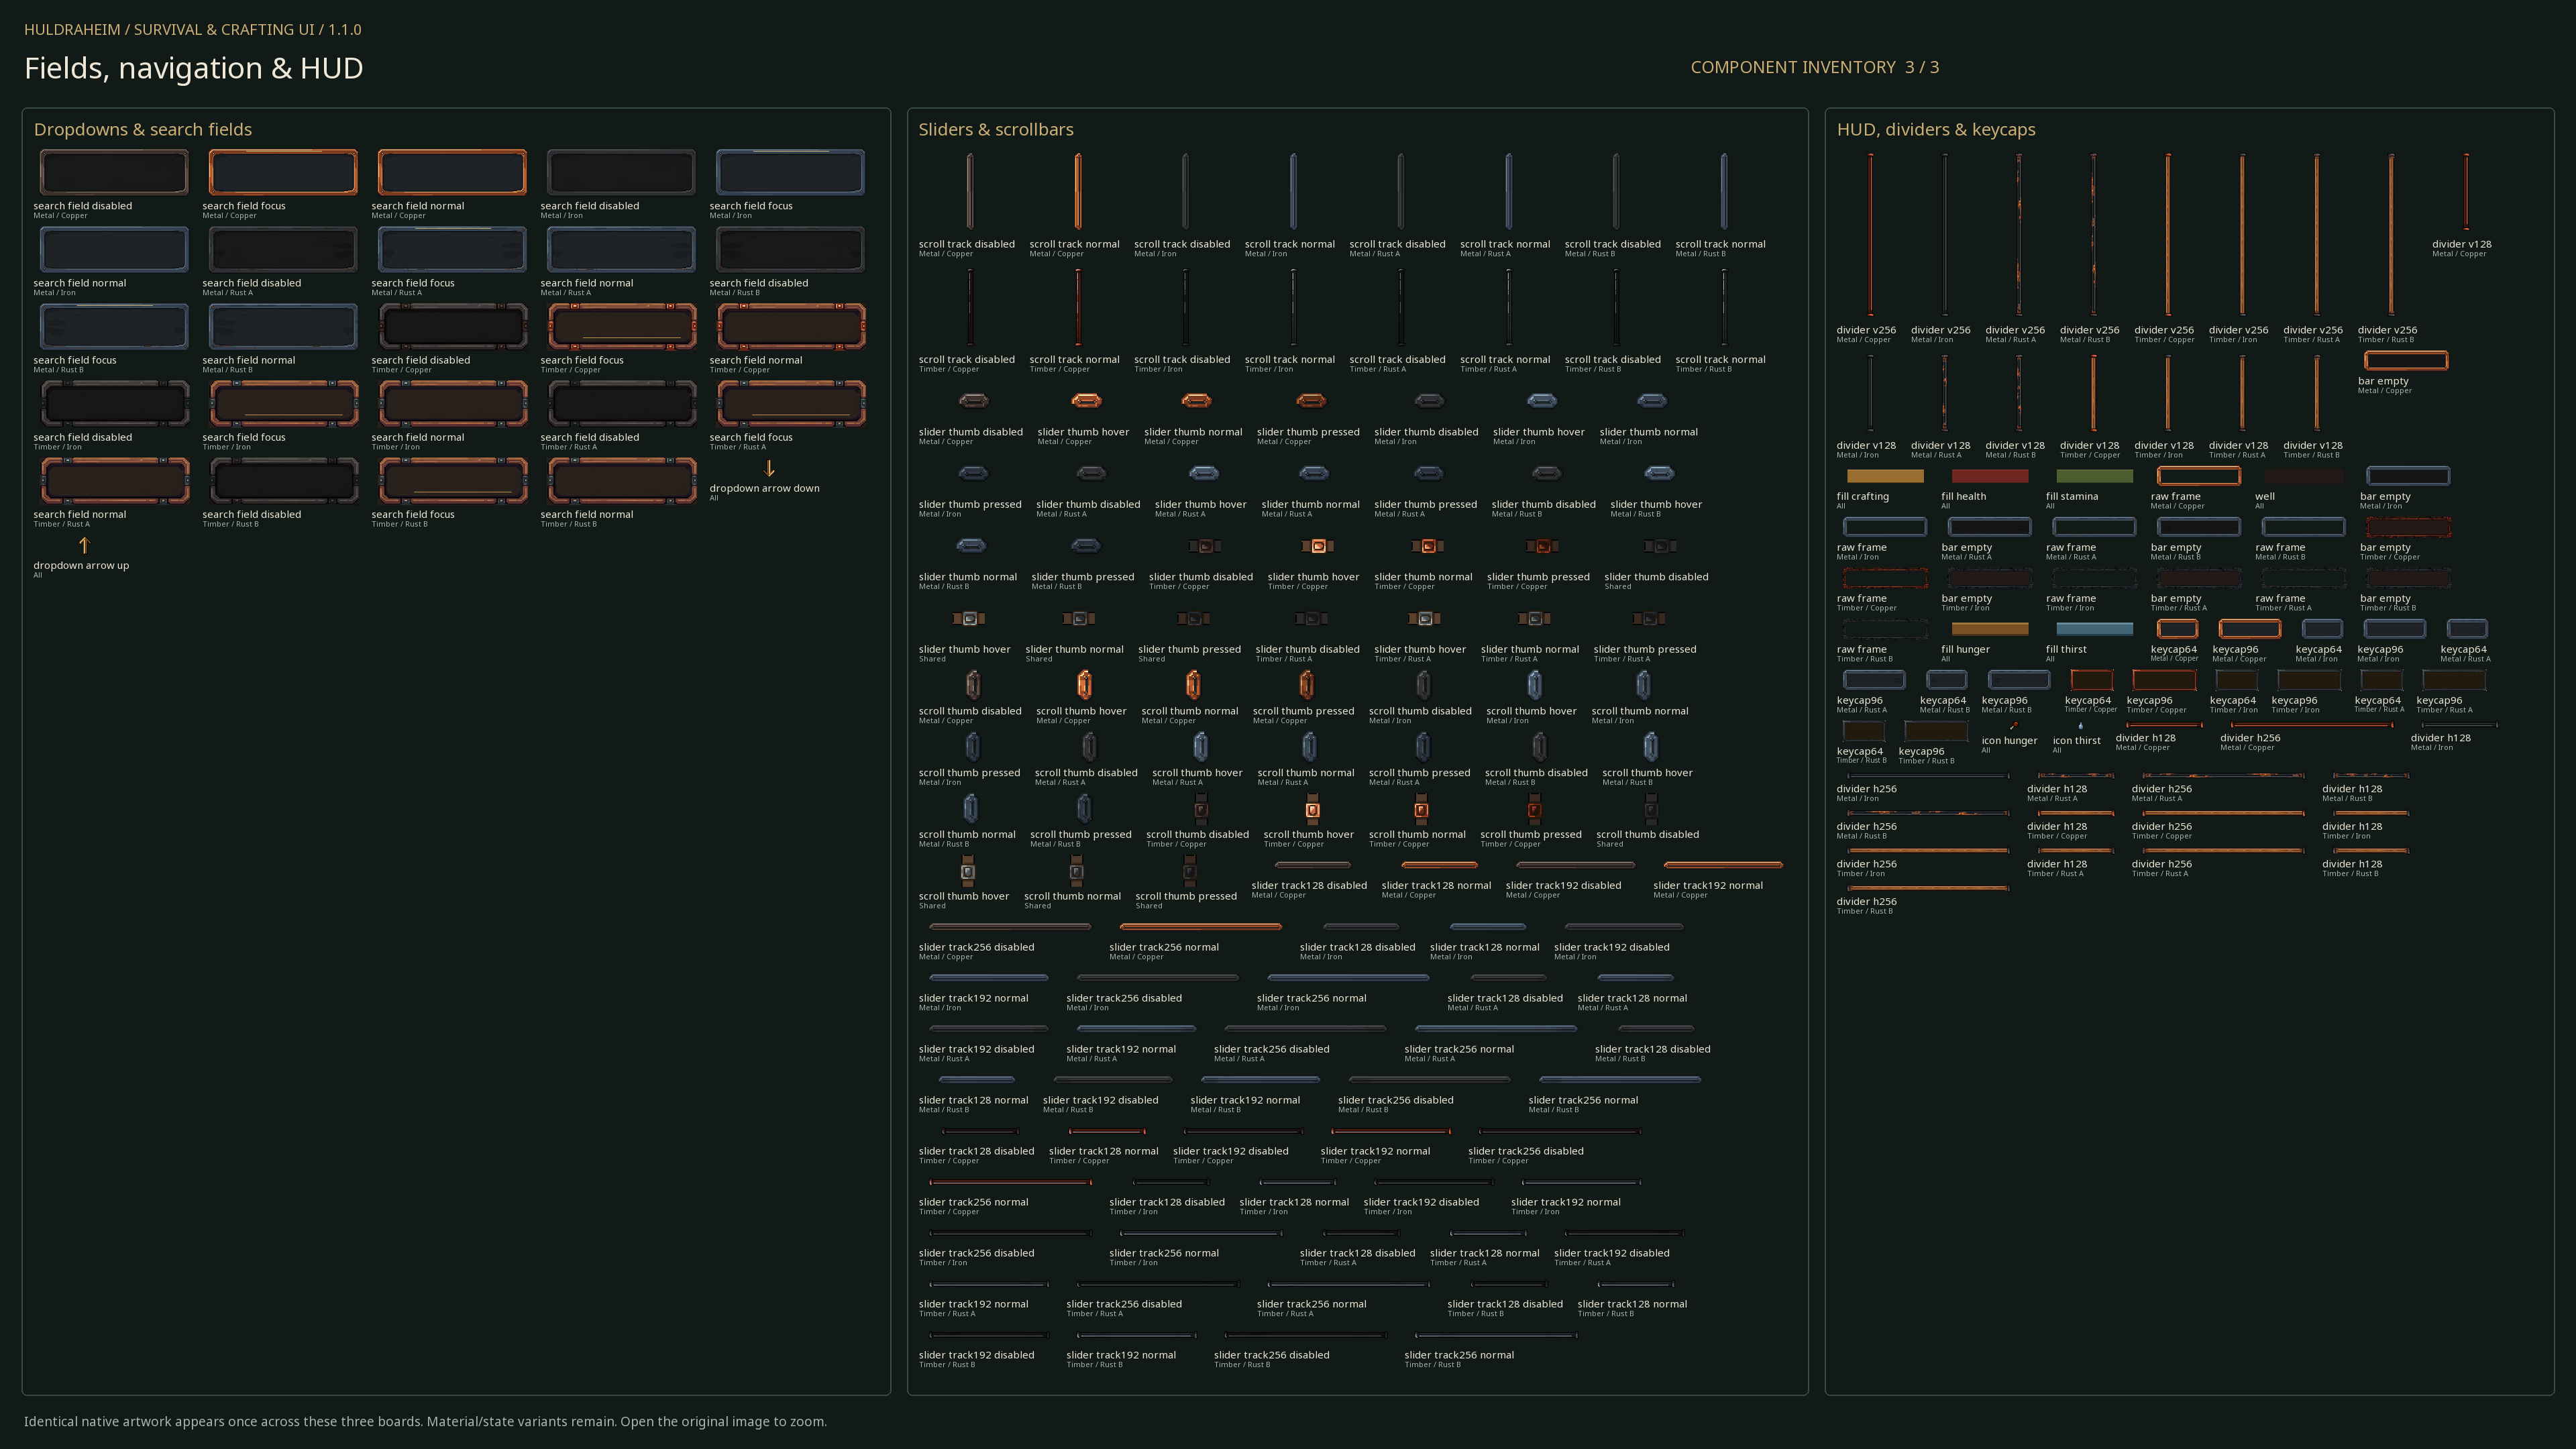
Task: Click search field normal Metal / Copper
Action: point(452,172)
